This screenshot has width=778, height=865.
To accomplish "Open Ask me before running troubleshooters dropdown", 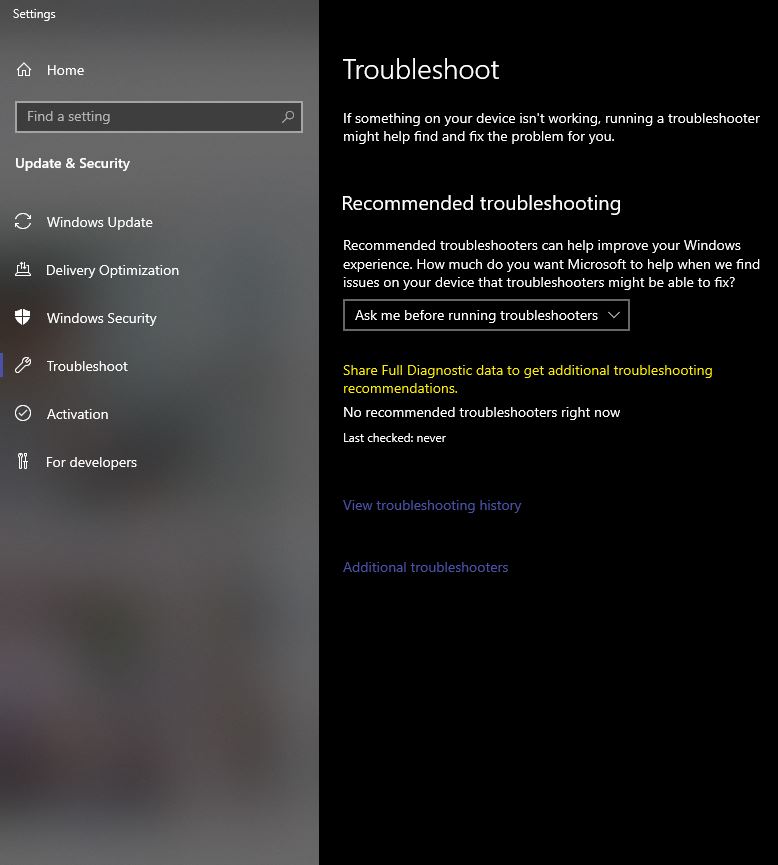I will (486, 315).
